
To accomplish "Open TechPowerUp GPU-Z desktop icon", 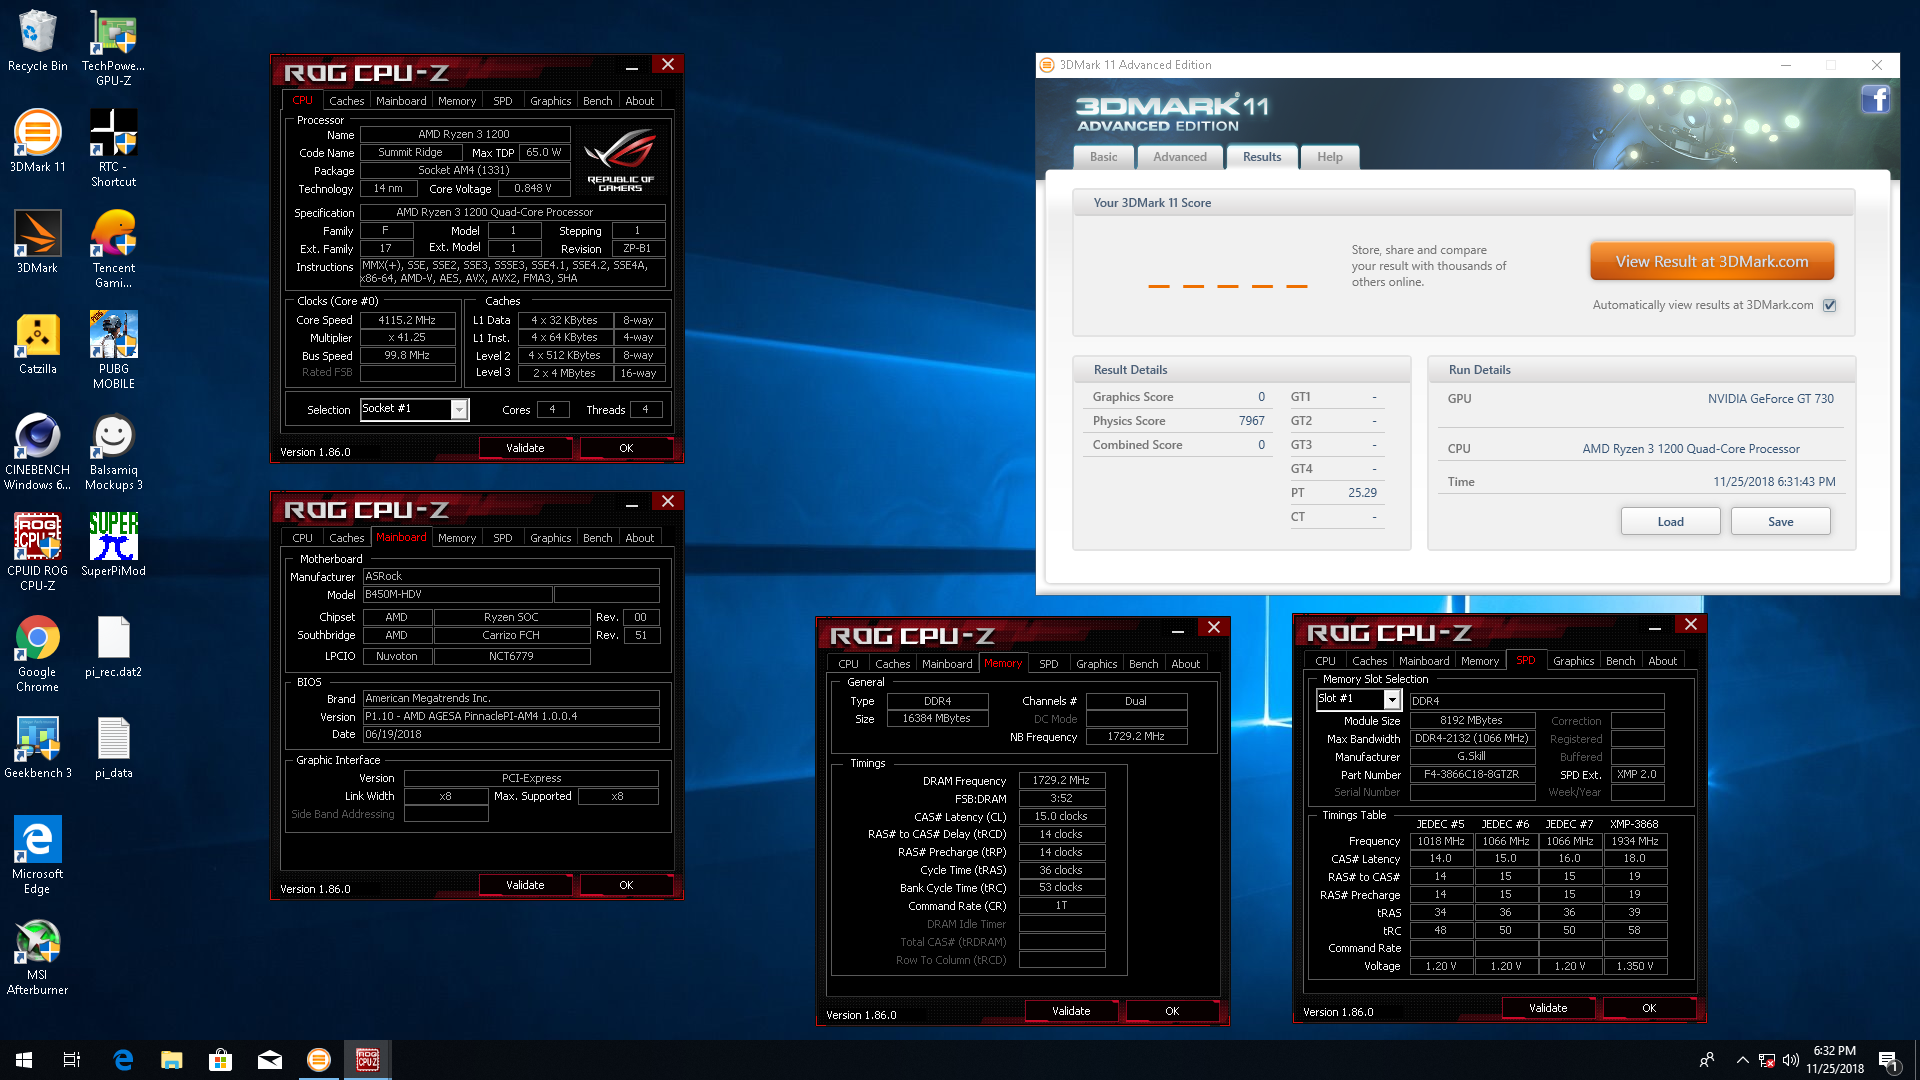I will (x=113, y=48).
